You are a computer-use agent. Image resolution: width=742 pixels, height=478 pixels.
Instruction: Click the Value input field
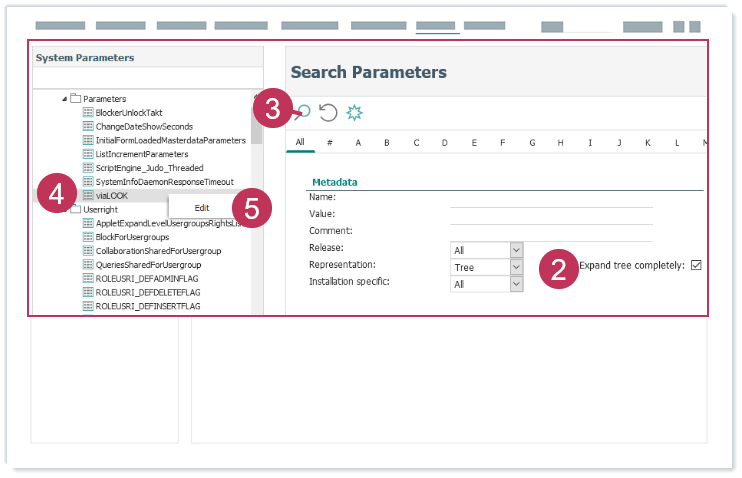tap(550, 214)
